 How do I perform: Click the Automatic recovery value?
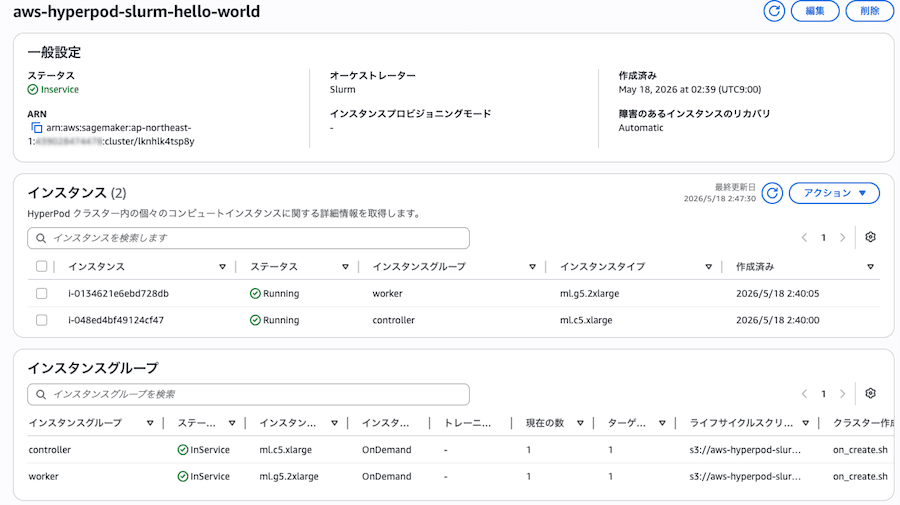click(641, 128)
